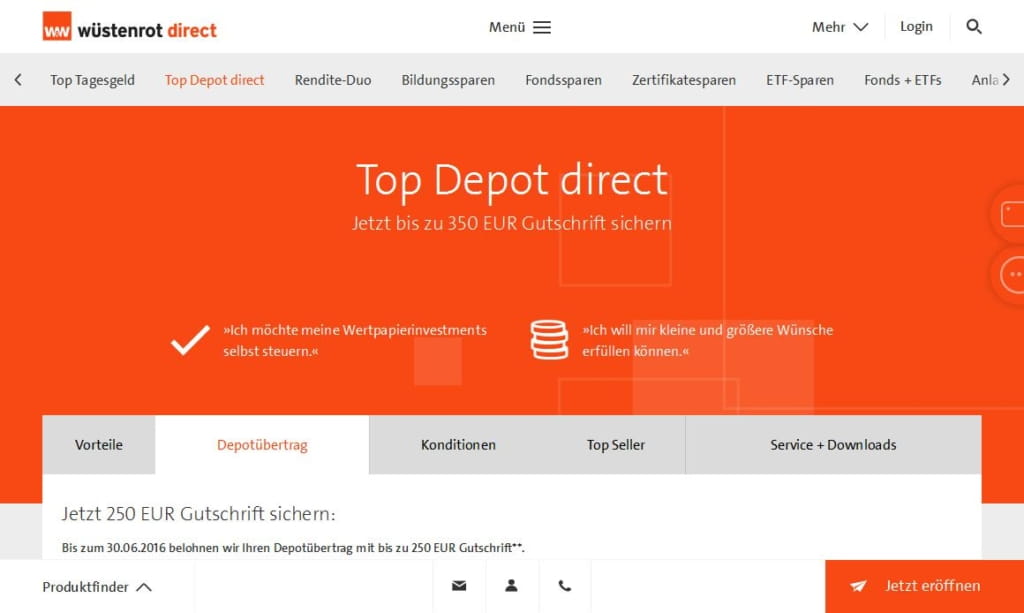Open search with magnifier icon

[x=974, y=27]
